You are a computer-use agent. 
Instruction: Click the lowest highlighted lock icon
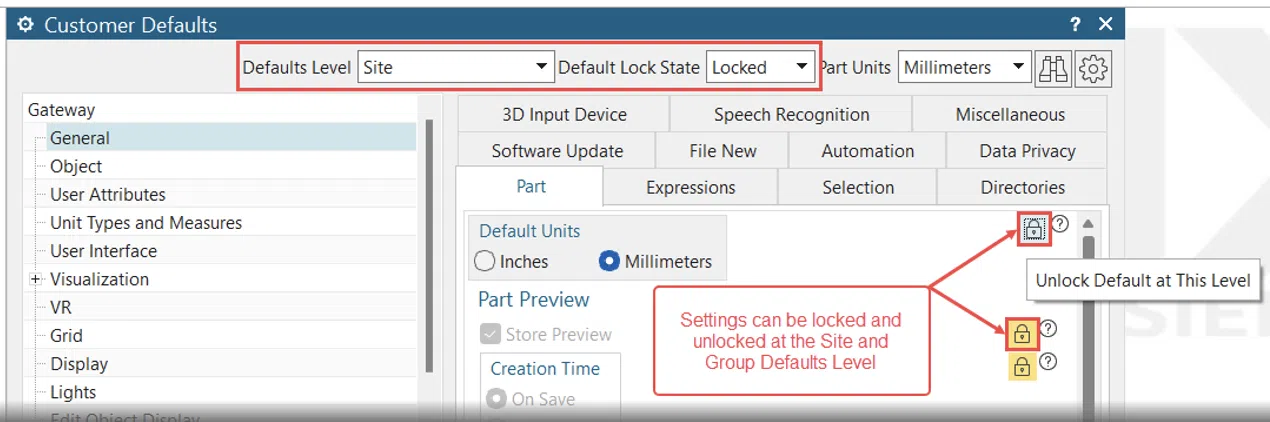[1022, 368]
